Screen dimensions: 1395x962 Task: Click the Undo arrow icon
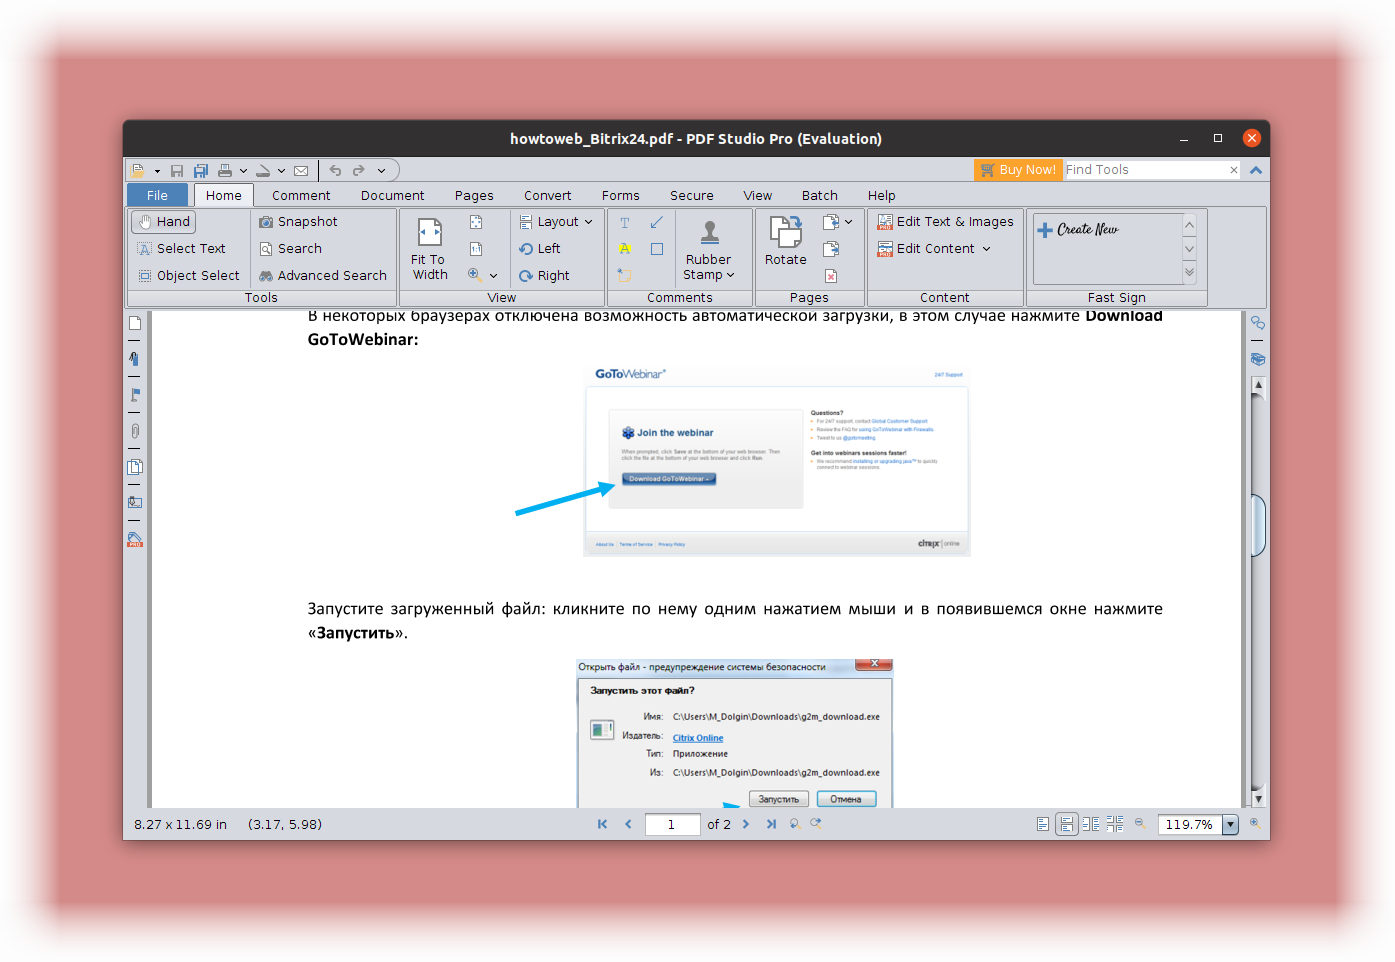(x=335, y=170)
